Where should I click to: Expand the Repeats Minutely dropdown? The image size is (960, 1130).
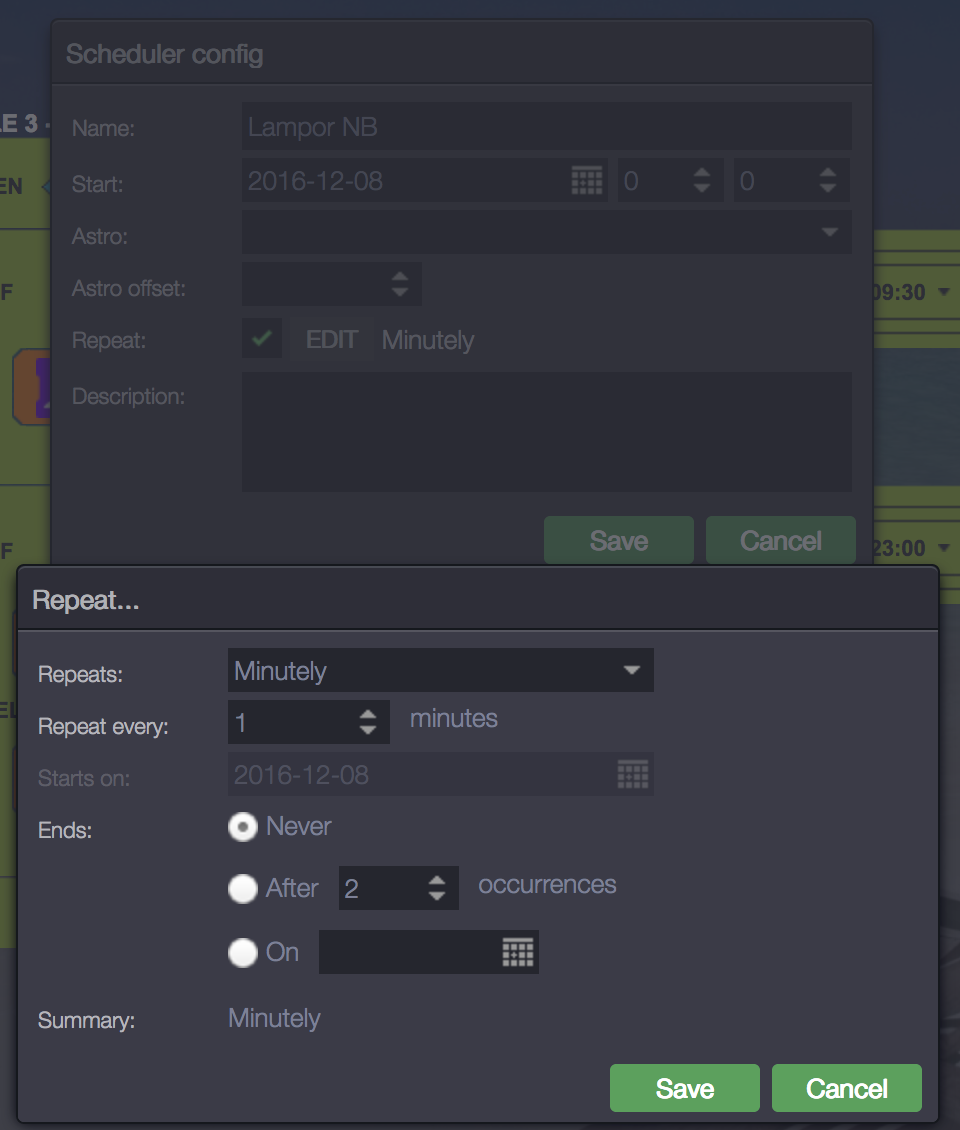point(631,670)
